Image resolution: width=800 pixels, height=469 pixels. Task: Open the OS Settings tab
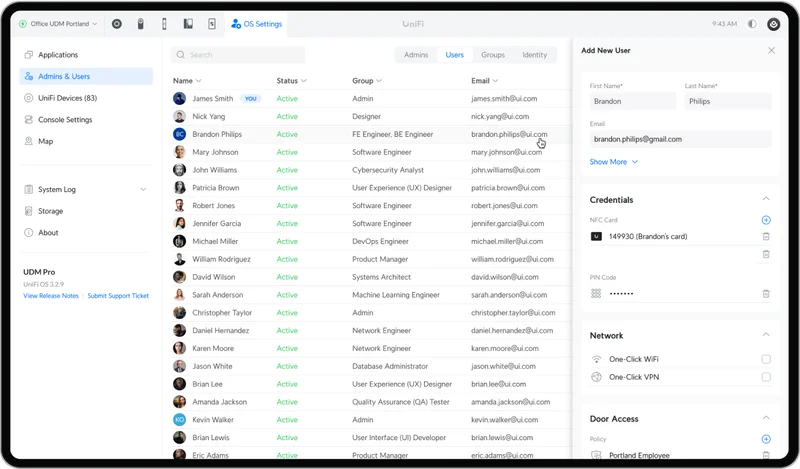(257, 24)
